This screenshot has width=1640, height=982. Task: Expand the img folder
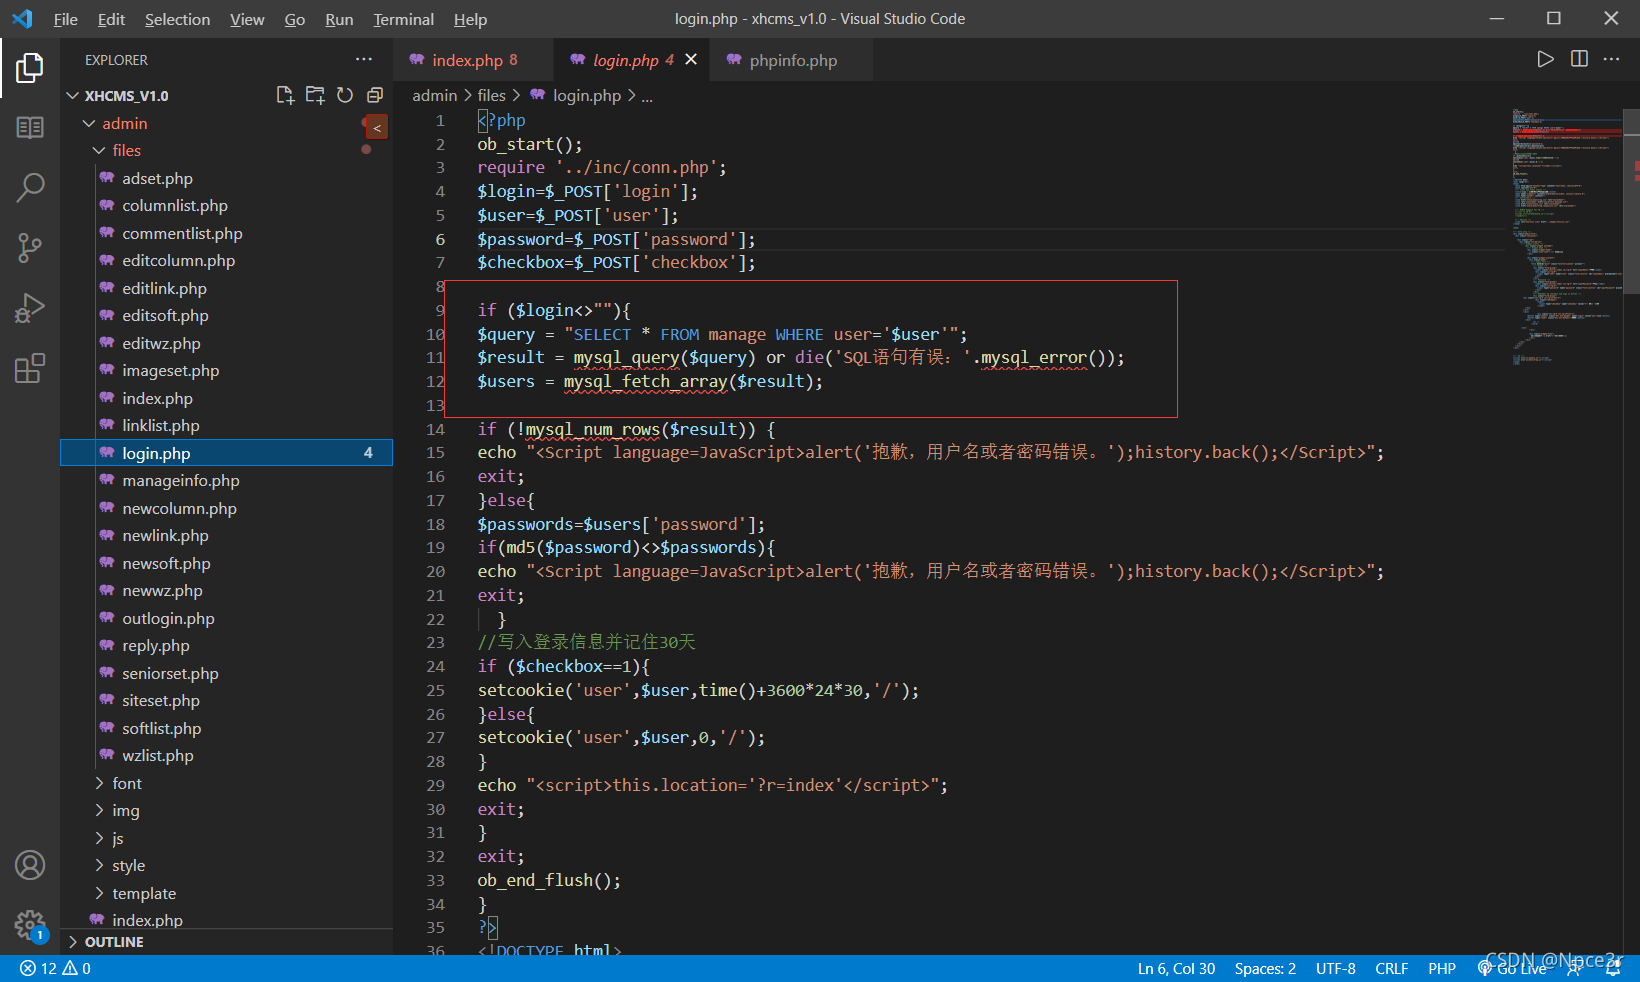[226, 810]
